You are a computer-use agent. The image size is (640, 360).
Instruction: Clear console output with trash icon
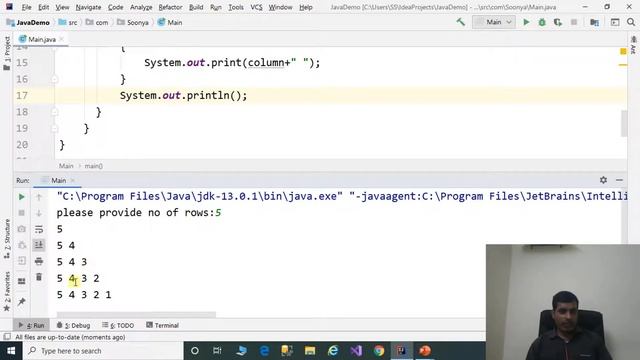pos(39,277)
